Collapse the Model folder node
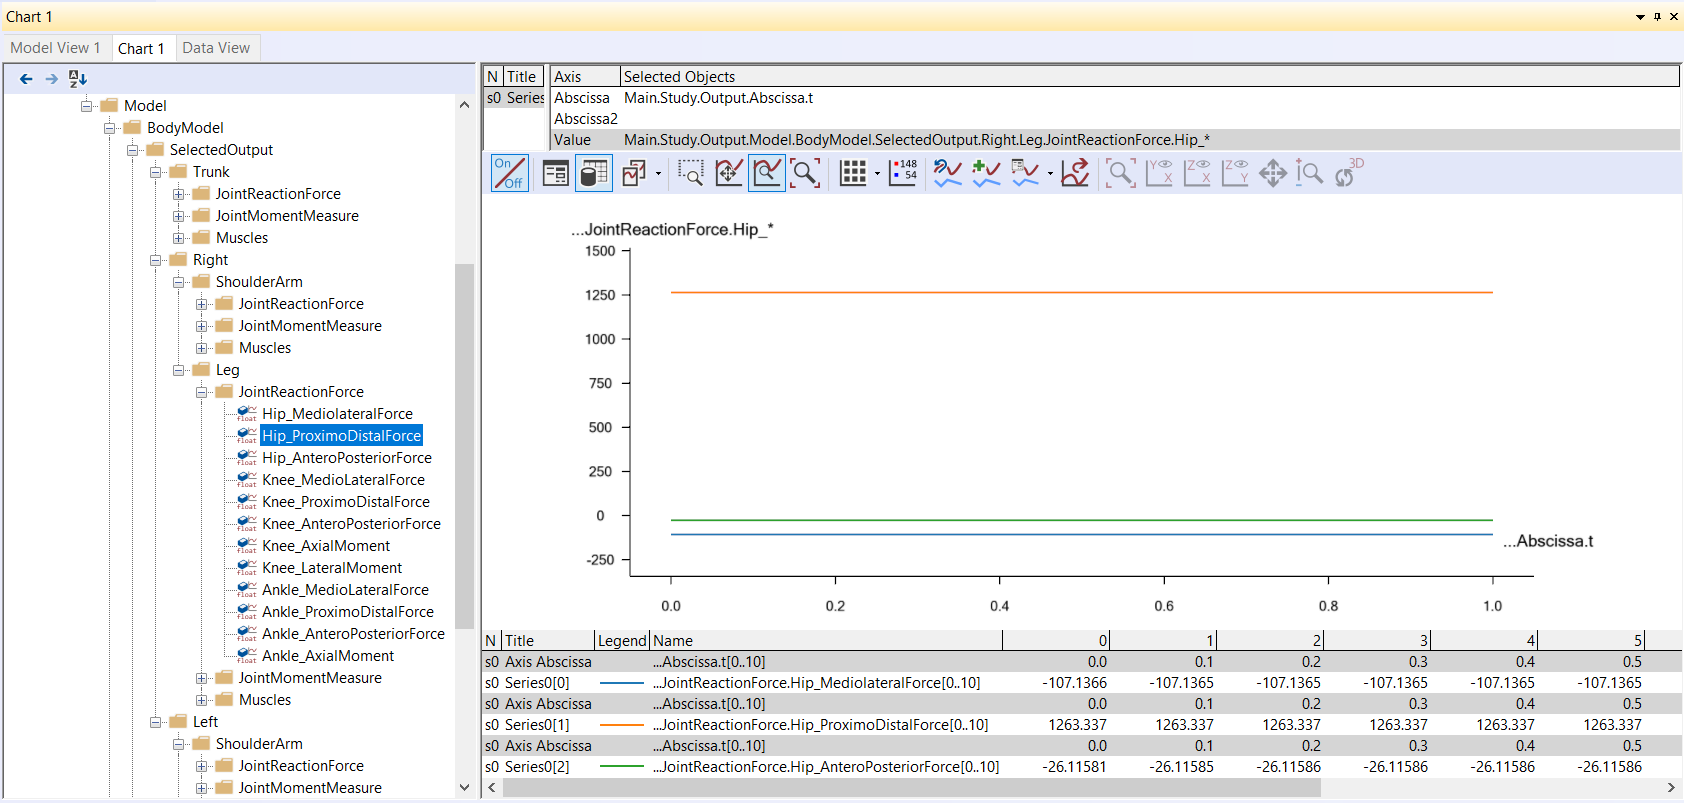Screen dimensions: 1684x803 tap(87, 106)
